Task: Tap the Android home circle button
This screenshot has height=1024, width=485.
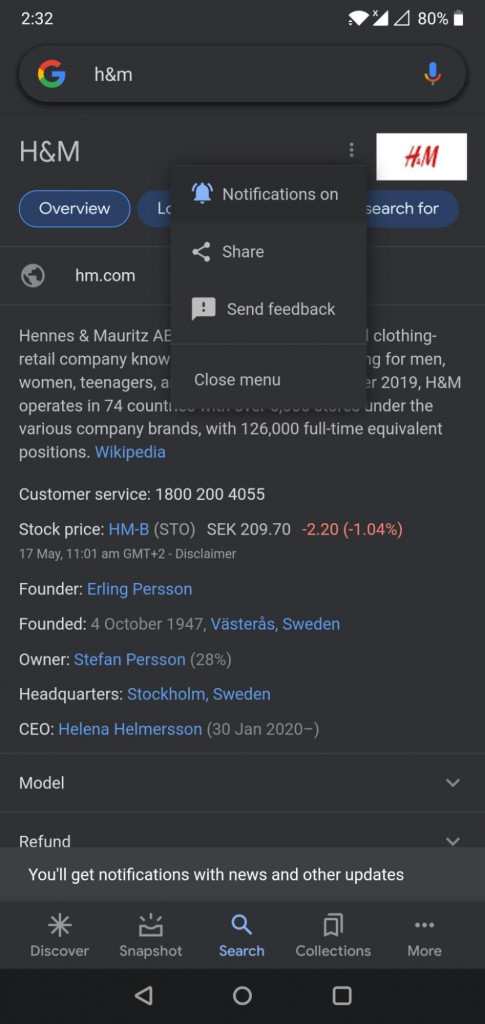Action: (x=242, y=995)
